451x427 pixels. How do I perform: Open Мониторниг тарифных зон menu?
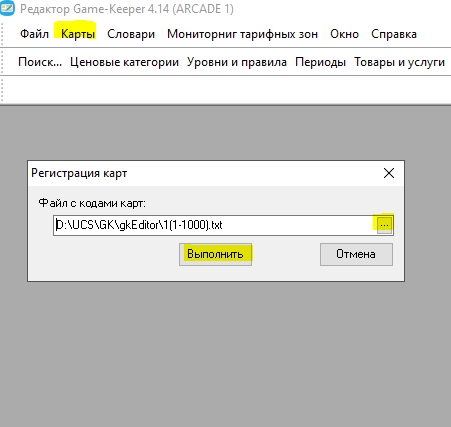tap(242, 34)
